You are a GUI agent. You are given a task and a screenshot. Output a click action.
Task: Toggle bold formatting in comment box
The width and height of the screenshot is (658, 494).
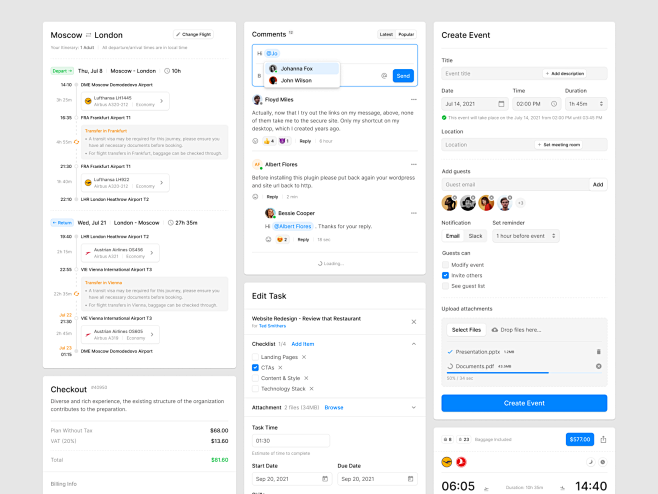pyautogui.click(x=259, y=76)
